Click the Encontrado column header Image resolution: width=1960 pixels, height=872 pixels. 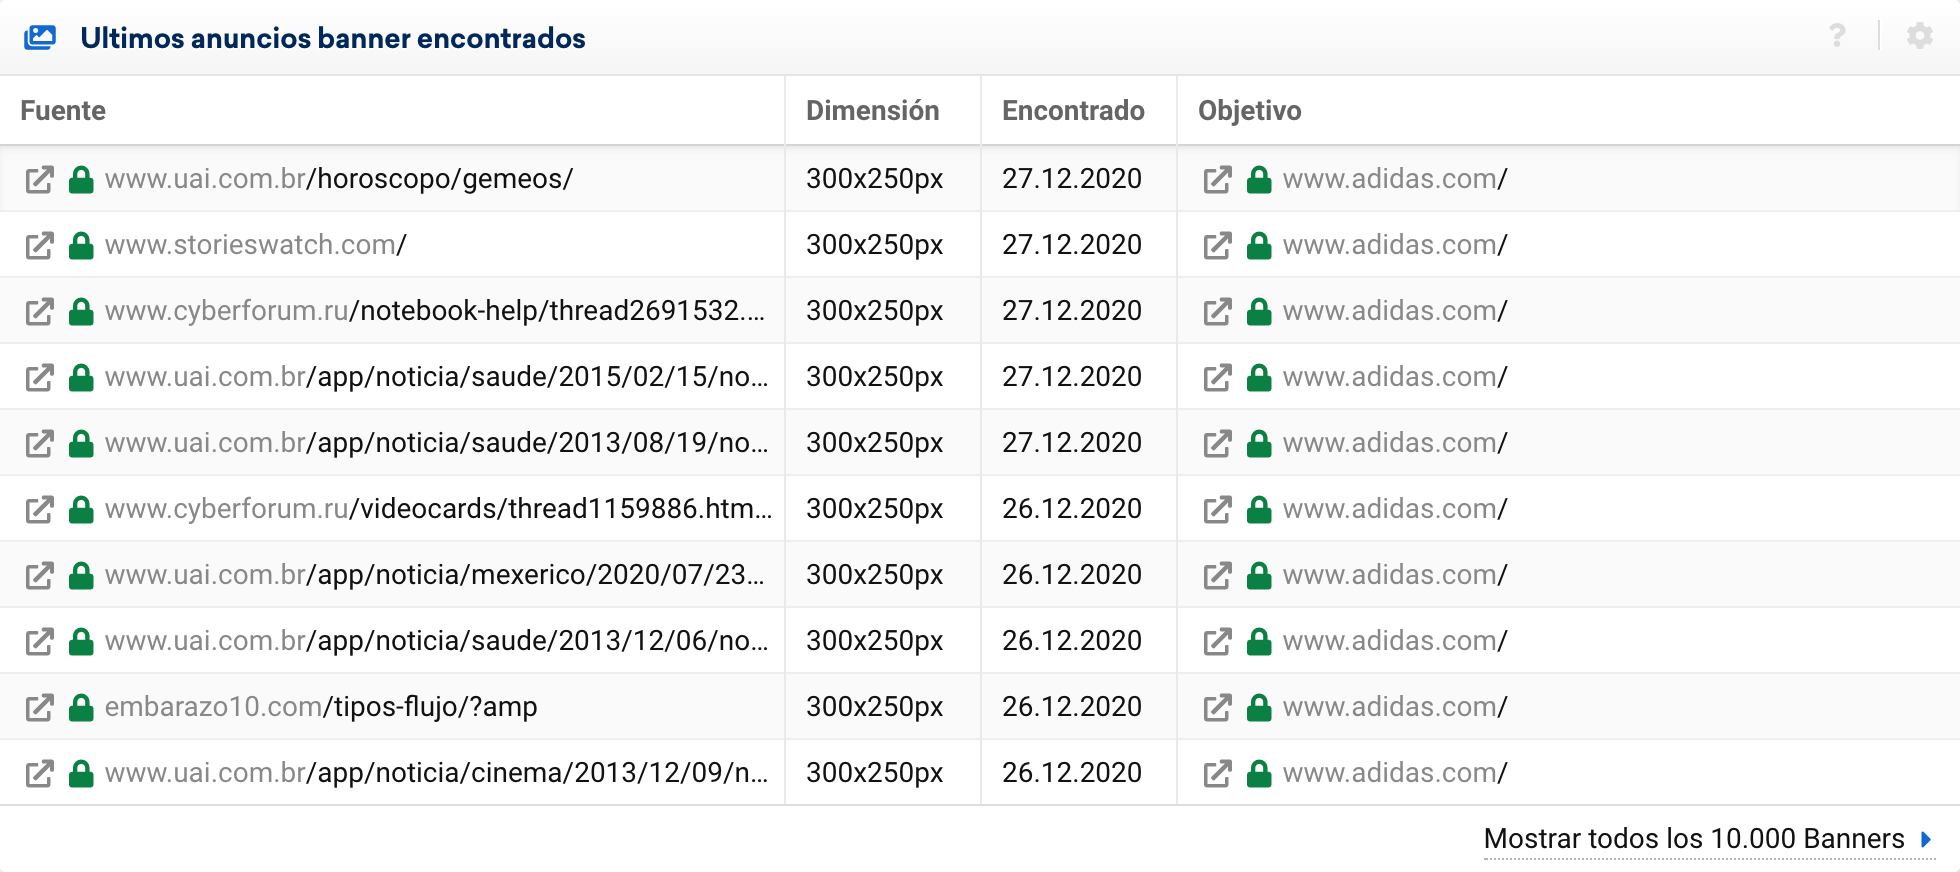(x=1073, y=111)
